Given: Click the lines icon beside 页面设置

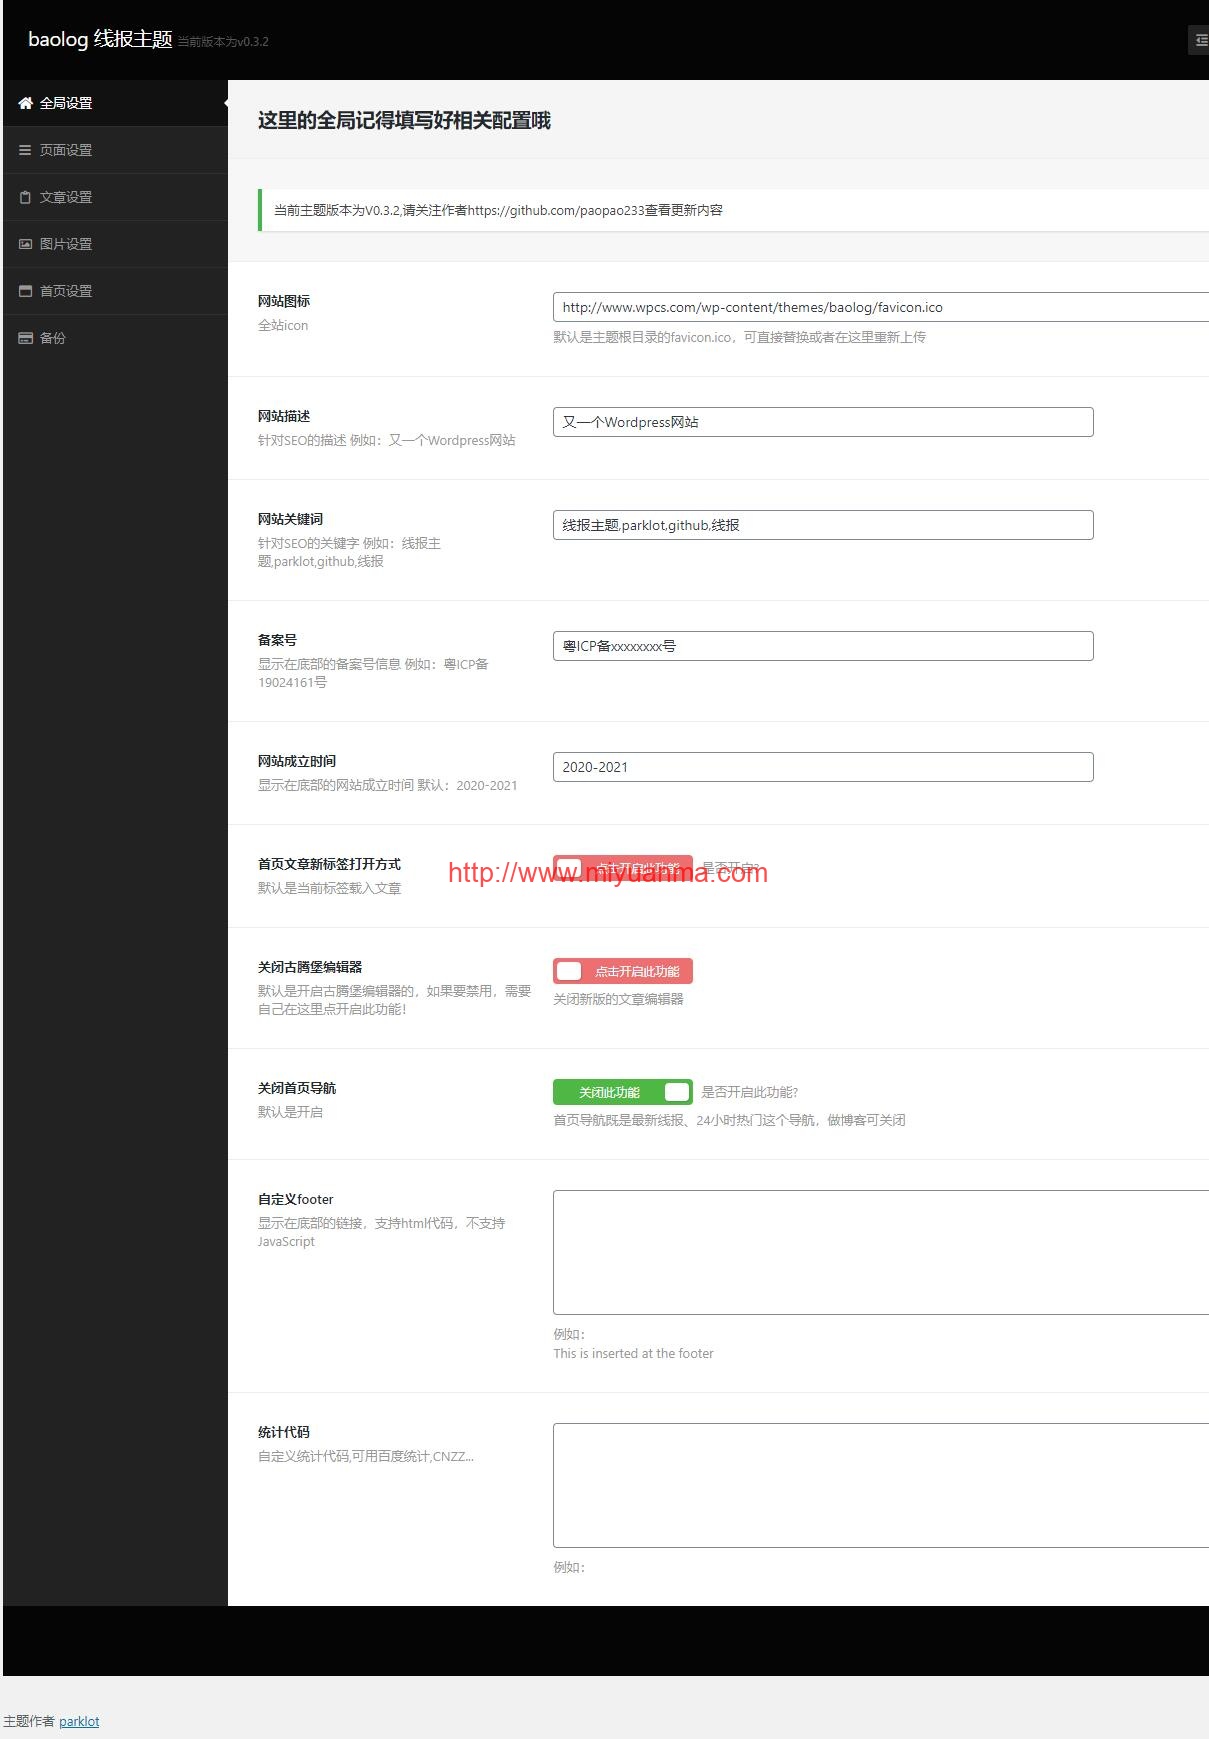Looking at the screenshot, I should [x=25, y=150].
